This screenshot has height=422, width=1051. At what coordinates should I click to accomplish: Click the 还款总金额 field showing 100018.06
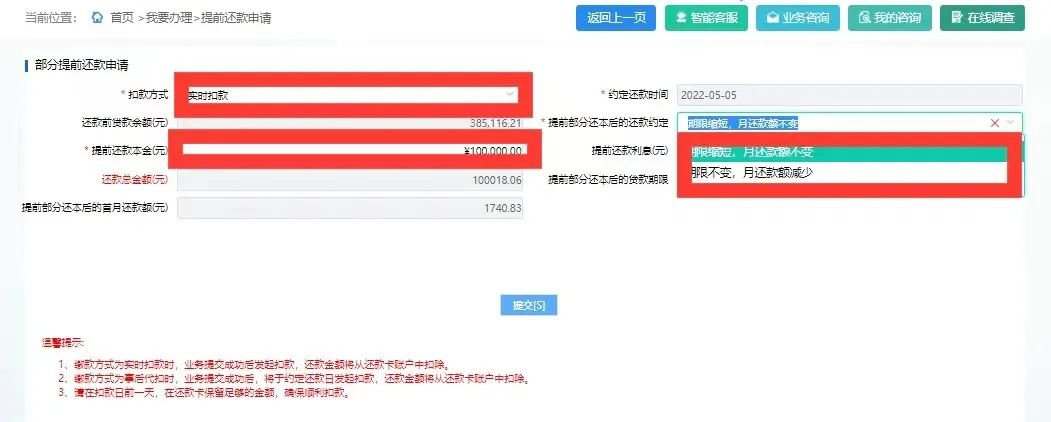350,180
